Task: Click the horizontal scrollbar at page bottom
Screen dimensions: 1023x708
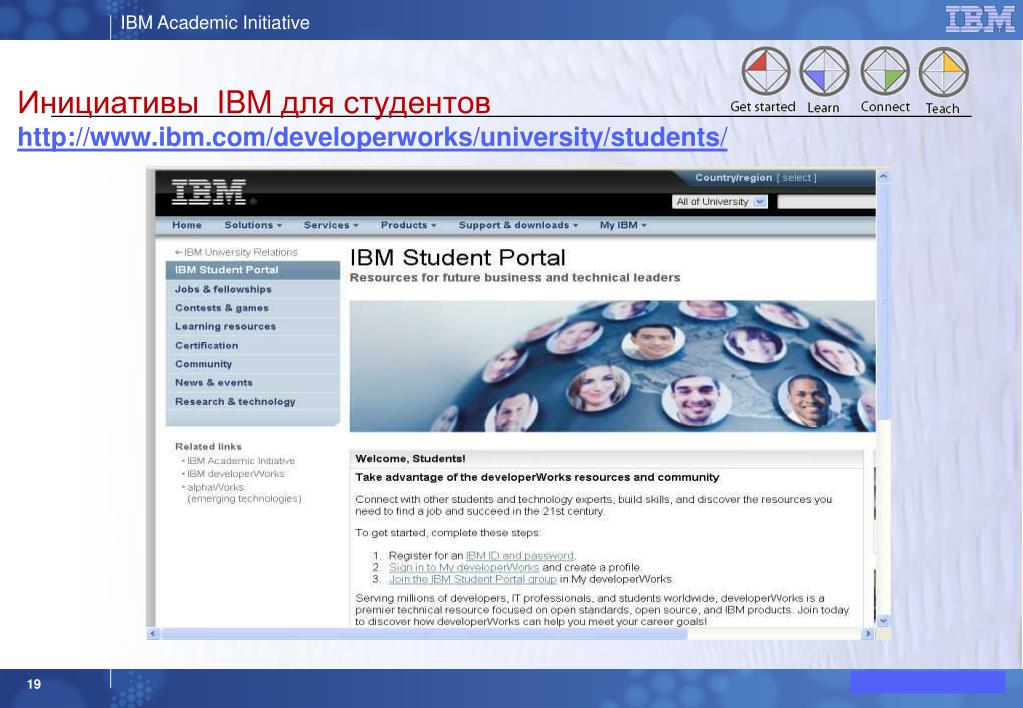Action: coord(510,633)
